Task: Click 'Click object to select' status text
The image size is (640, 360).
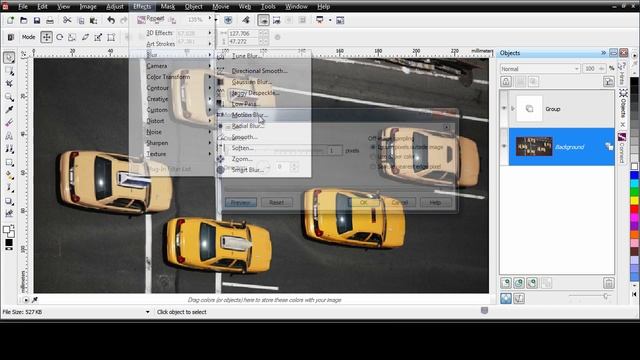Action: pyautogui.click(x=182, y=312)
